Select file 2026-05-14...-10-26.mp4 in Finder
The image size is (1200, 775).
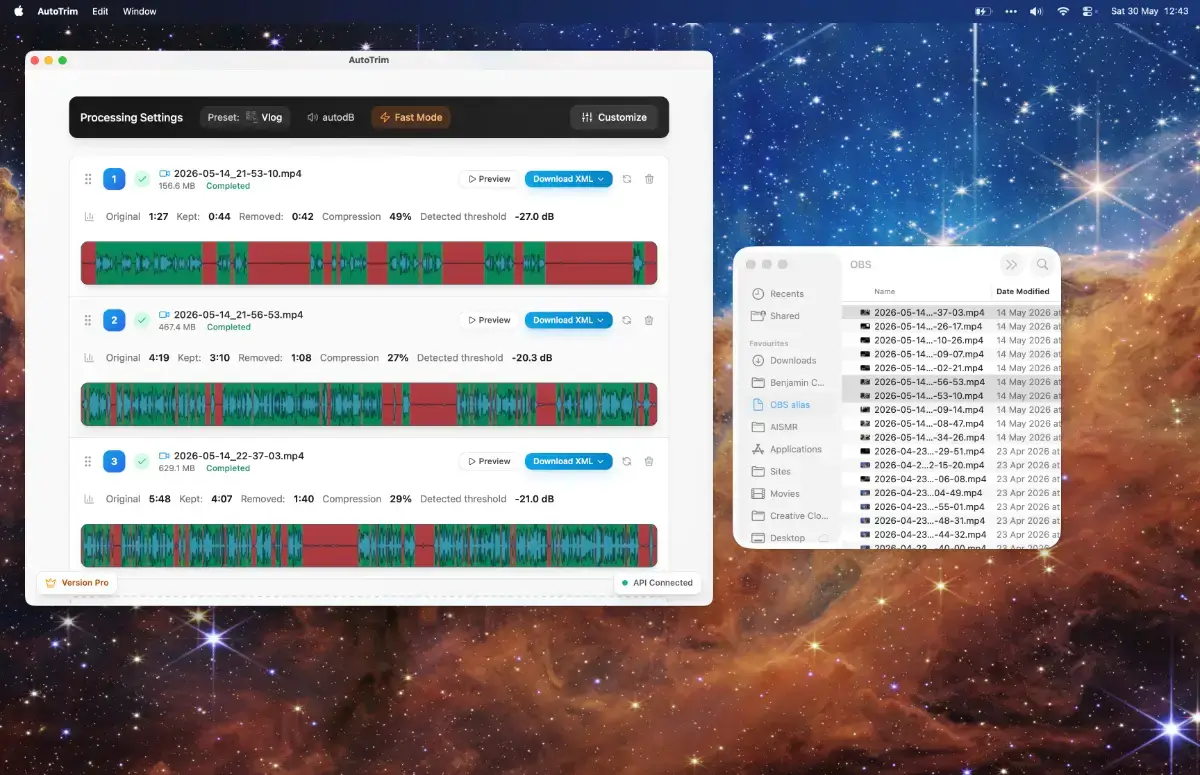pos(952,340)
